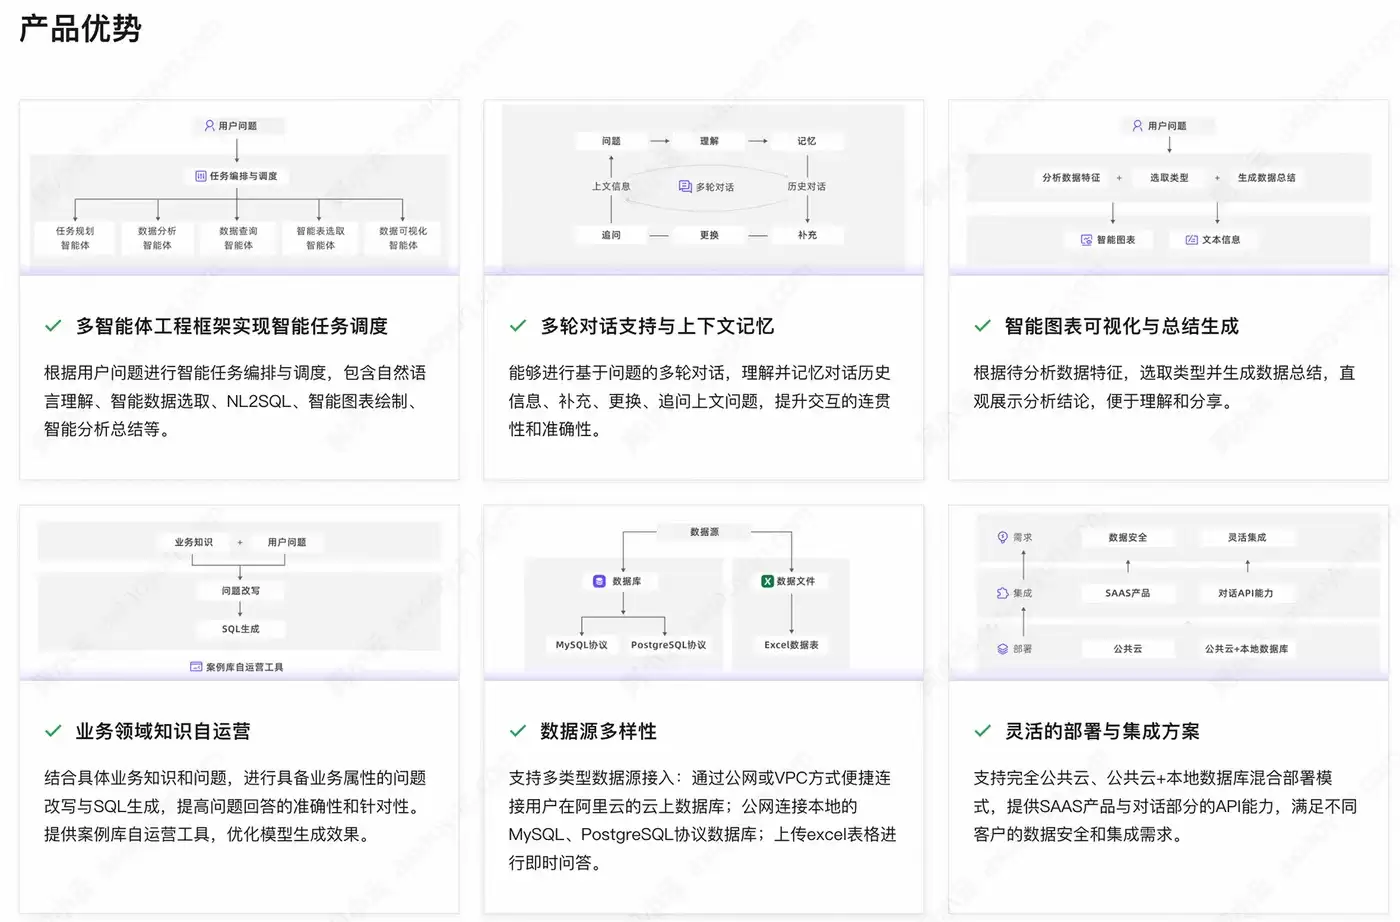Screen dimensions: 1400x922
Task: Click checkmark beside 业务领域知识自运营
Action: 53,731
